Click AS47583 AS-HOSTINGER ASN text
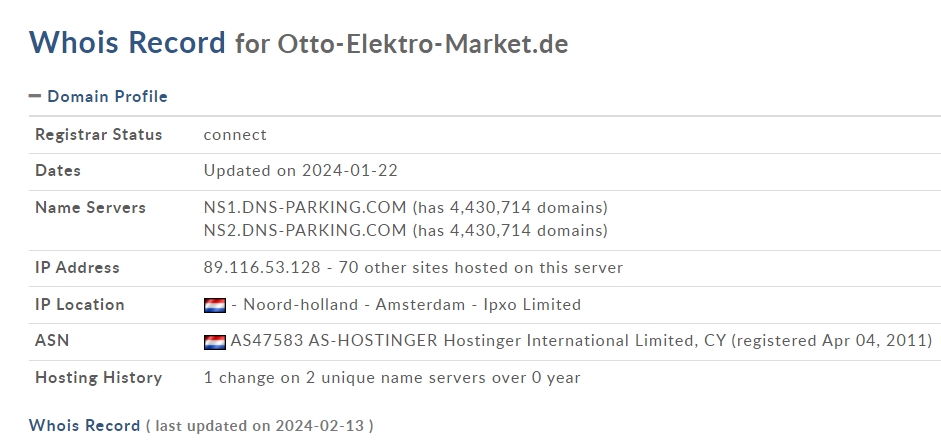The image size is (941, 444). tap(334, 341)
